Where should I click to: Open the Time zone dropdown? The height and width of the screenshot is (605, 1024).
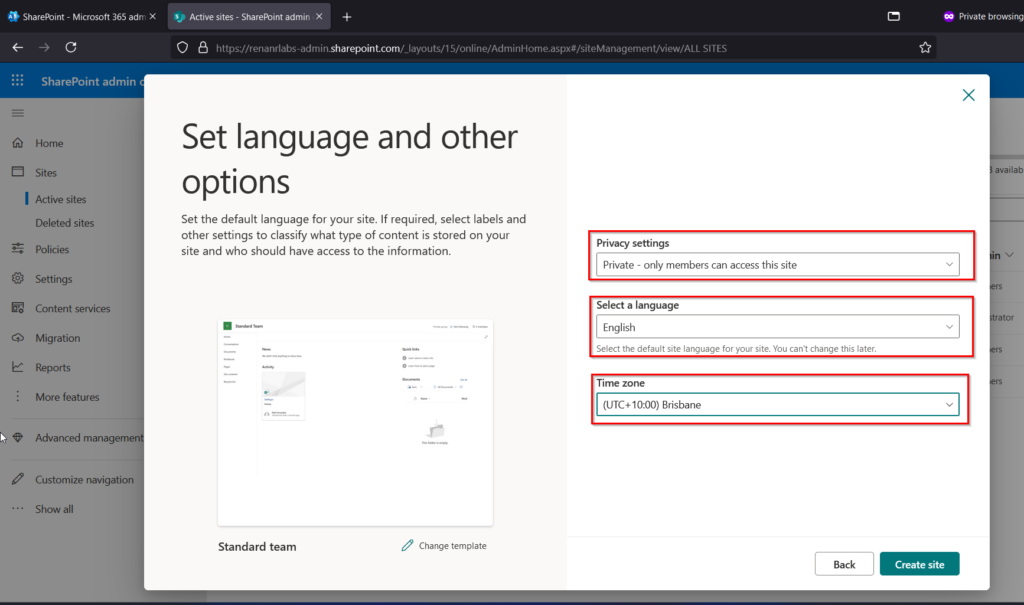[x=777, y=404]
